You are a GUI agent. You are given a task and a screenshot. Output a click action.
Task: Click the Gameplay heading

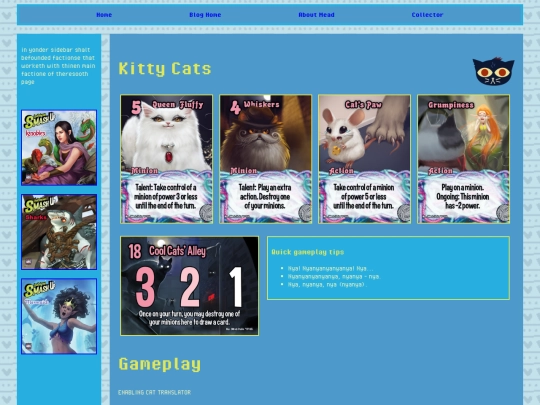(159, 364)
